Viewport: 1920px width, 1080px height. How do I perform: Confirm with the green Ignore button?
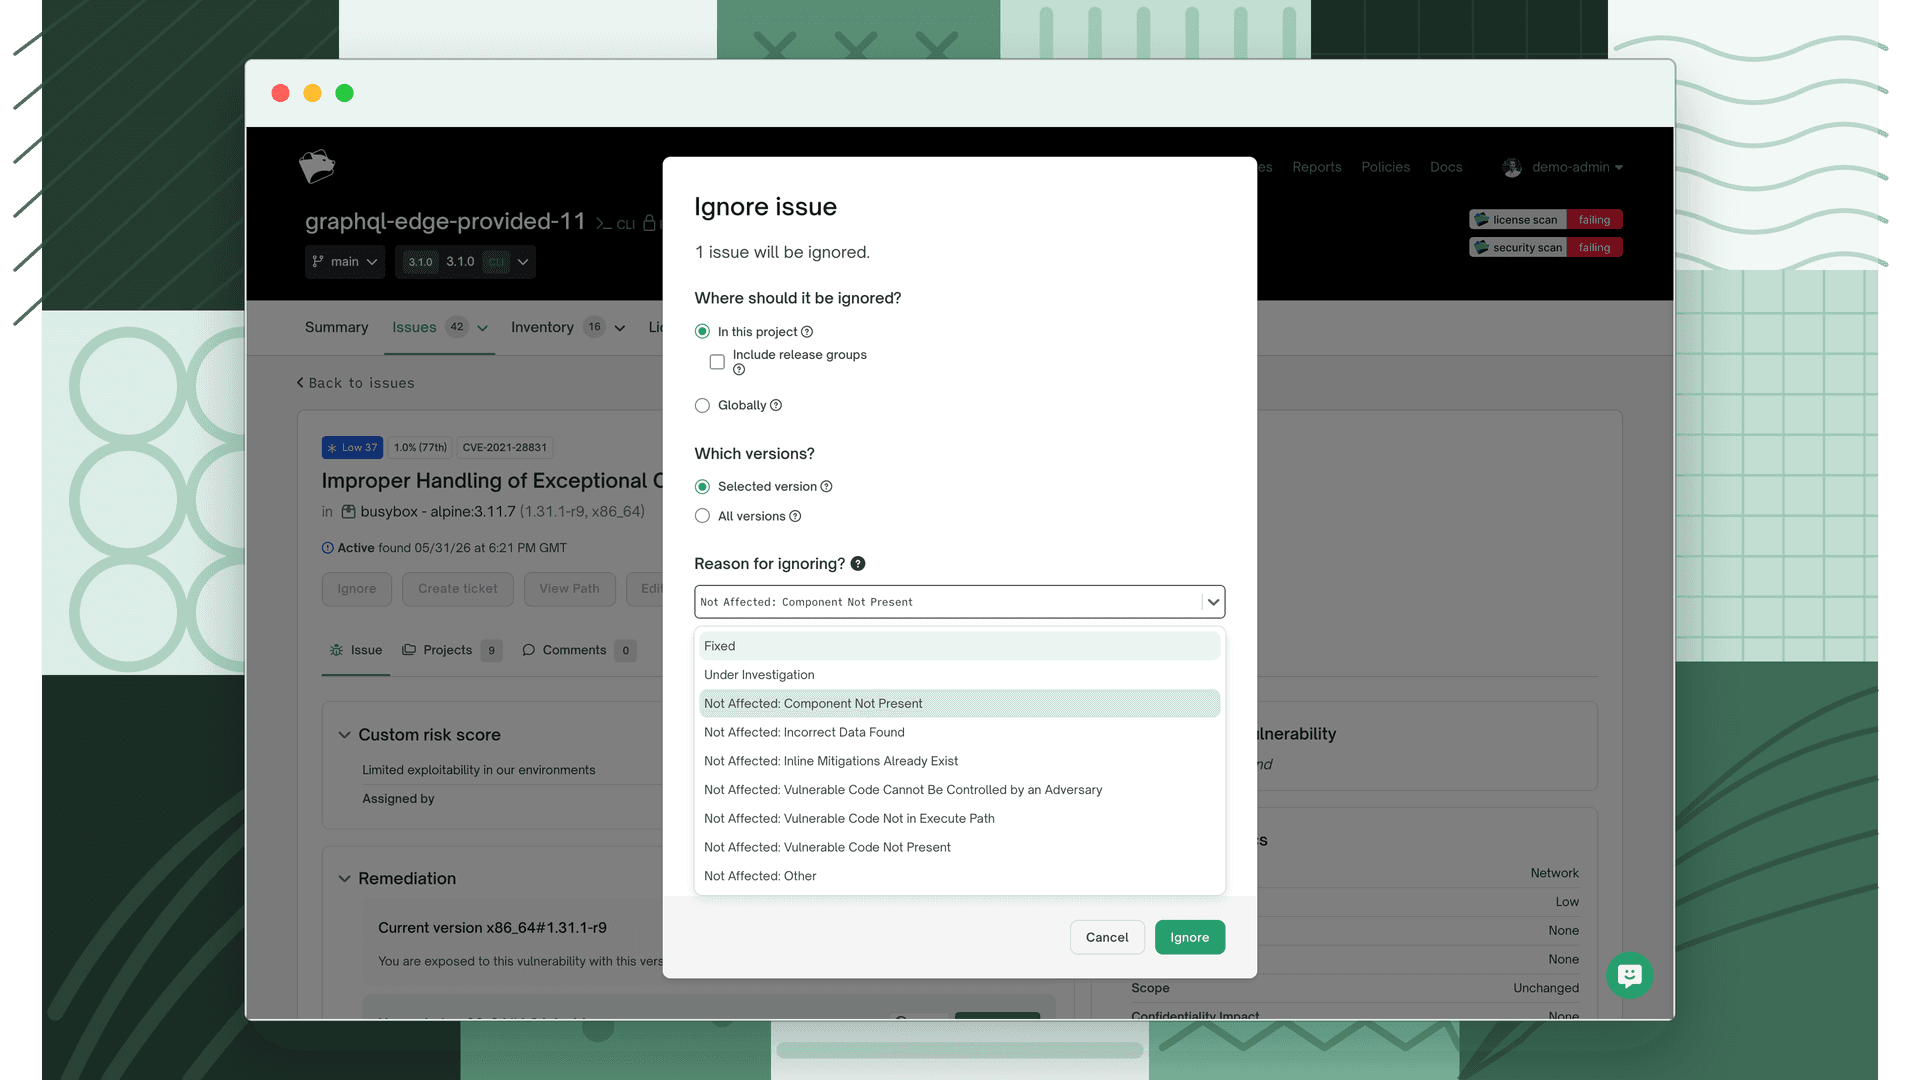point(1190,938)
